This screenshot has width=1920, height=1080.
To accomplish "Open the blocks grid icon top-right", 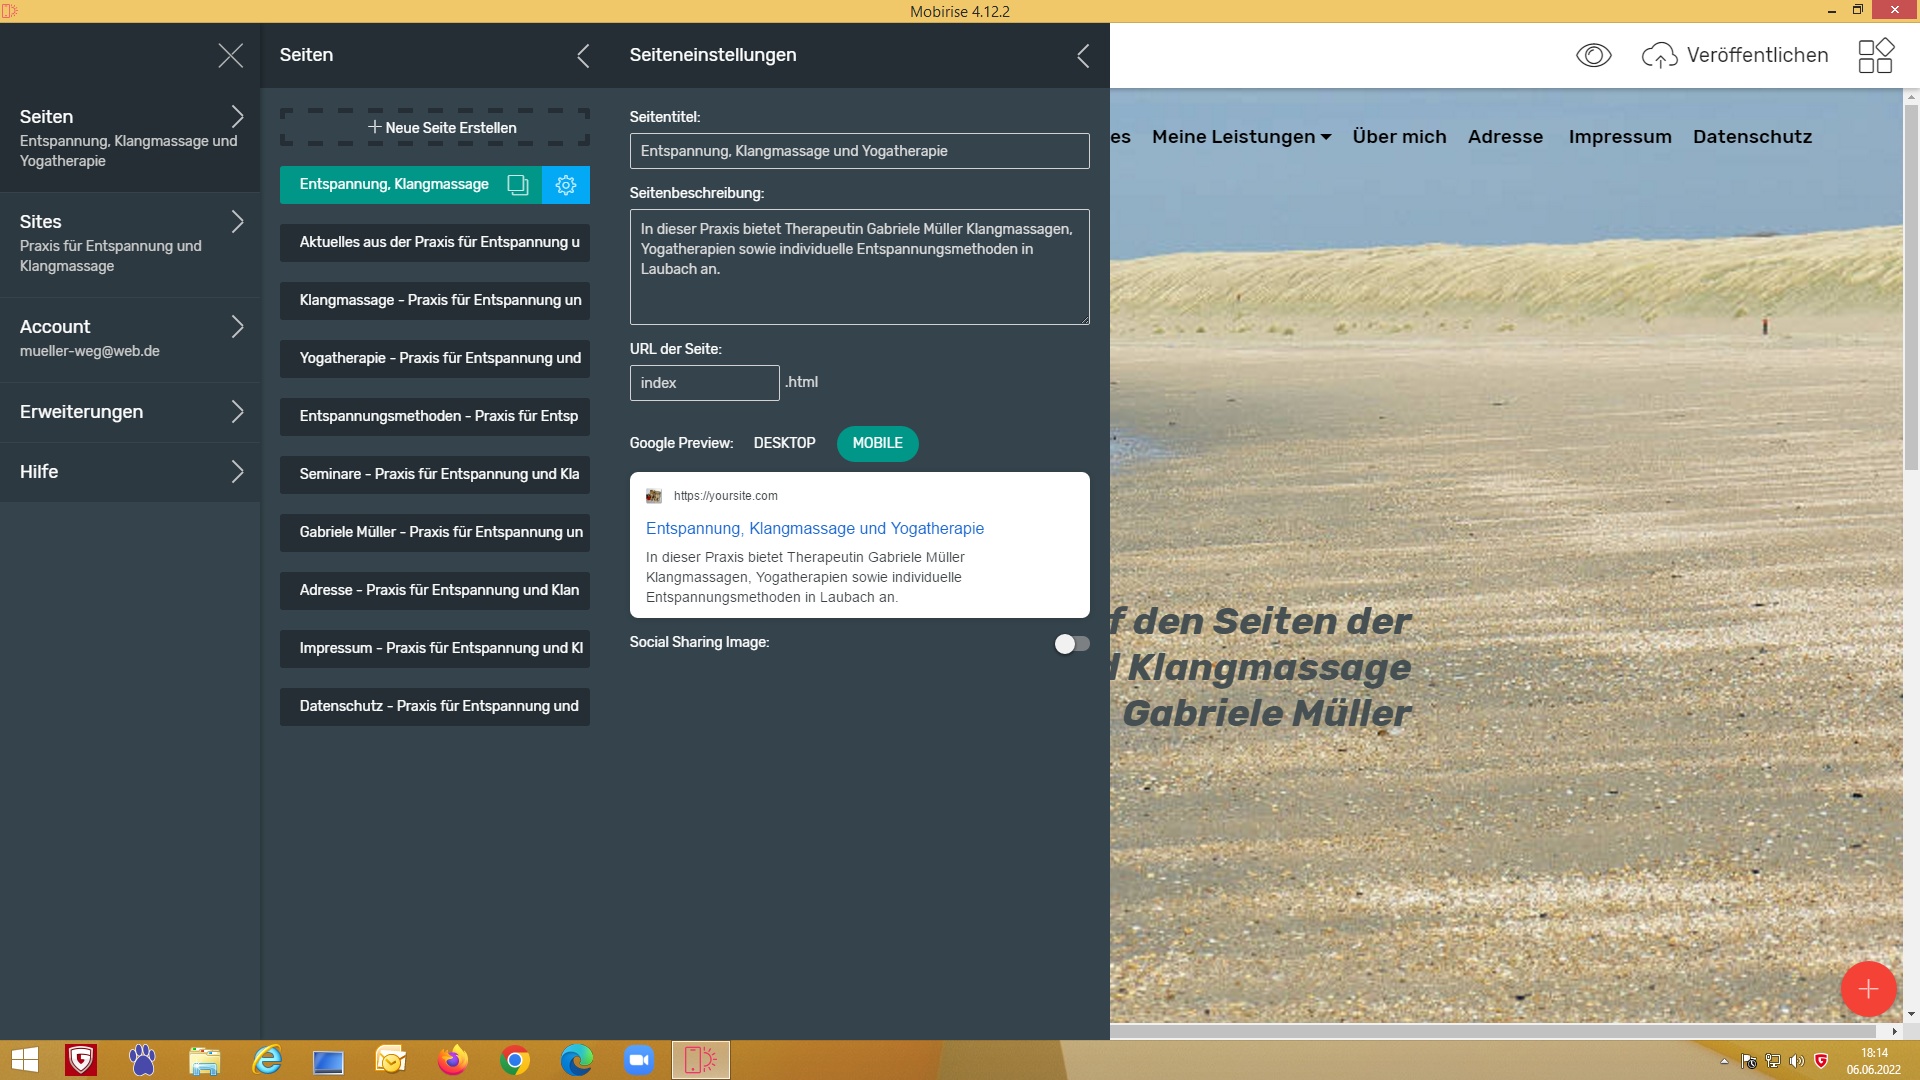I will [1875, 56].
